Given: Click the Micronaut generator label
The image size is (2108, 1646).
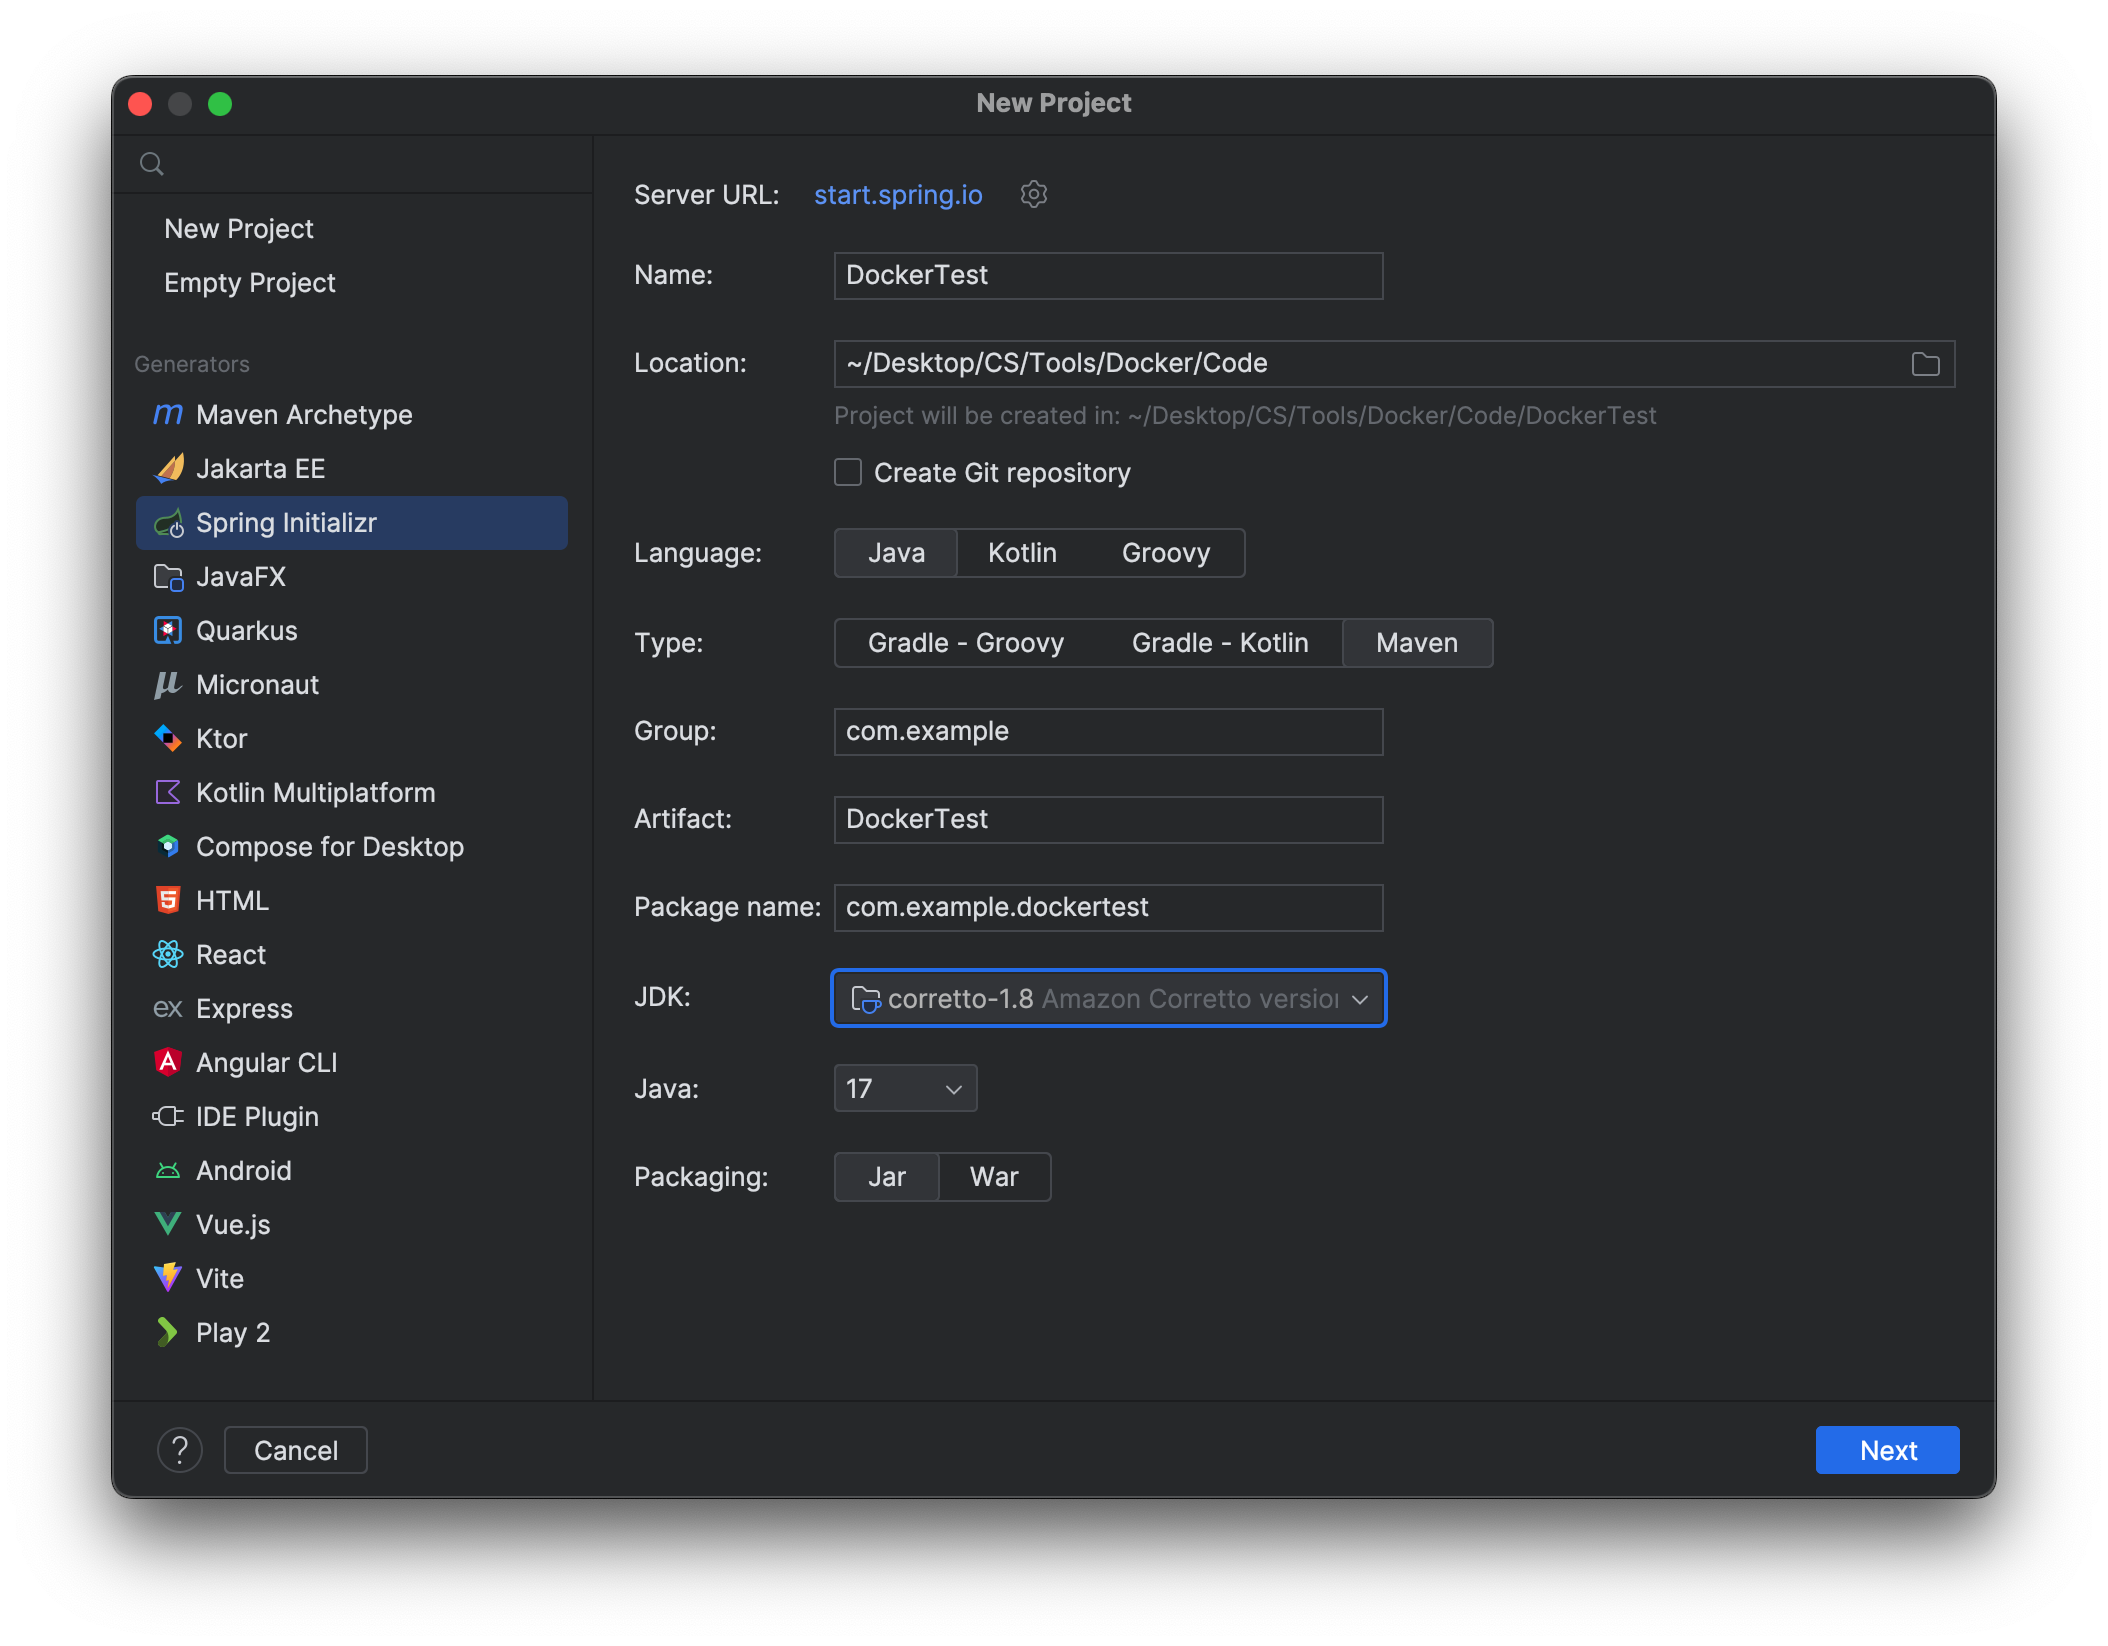Looking at the screenshot, I should pos(258,685).
